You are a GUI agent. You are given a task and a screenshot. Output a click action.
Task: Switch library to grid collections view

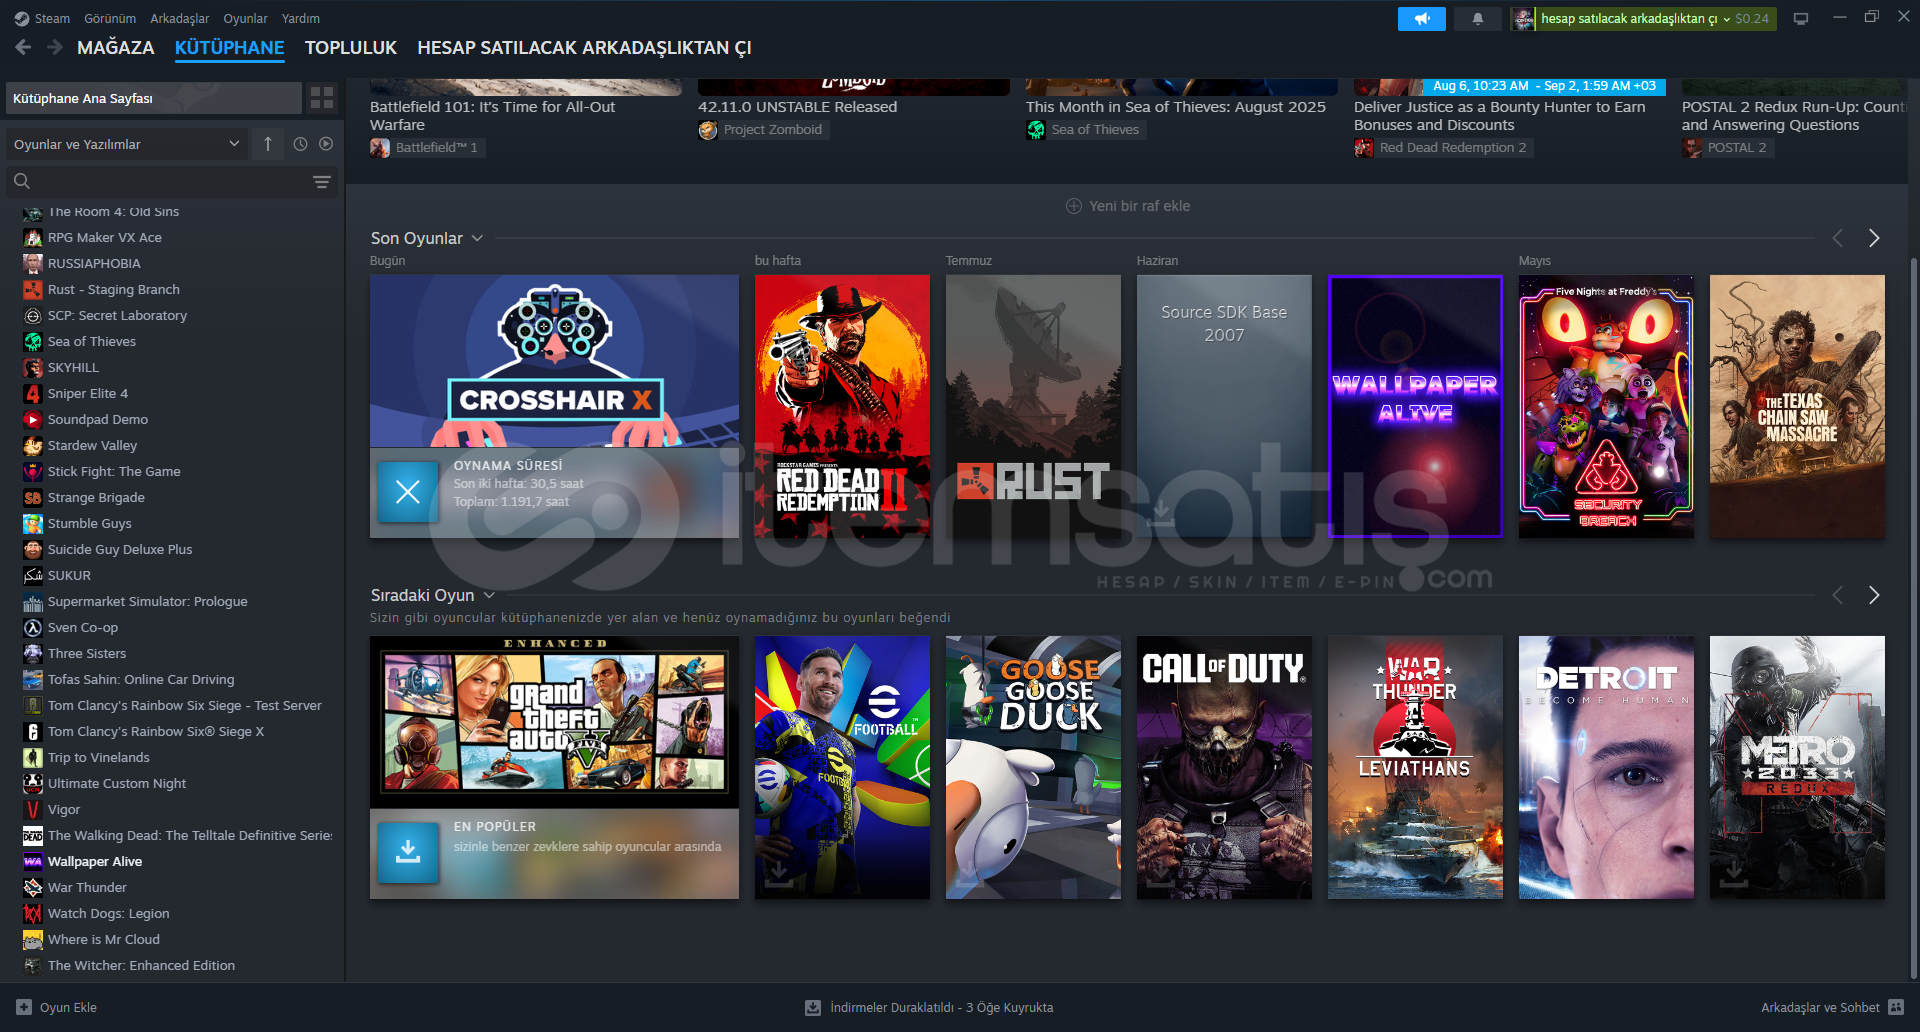point(322,97)
